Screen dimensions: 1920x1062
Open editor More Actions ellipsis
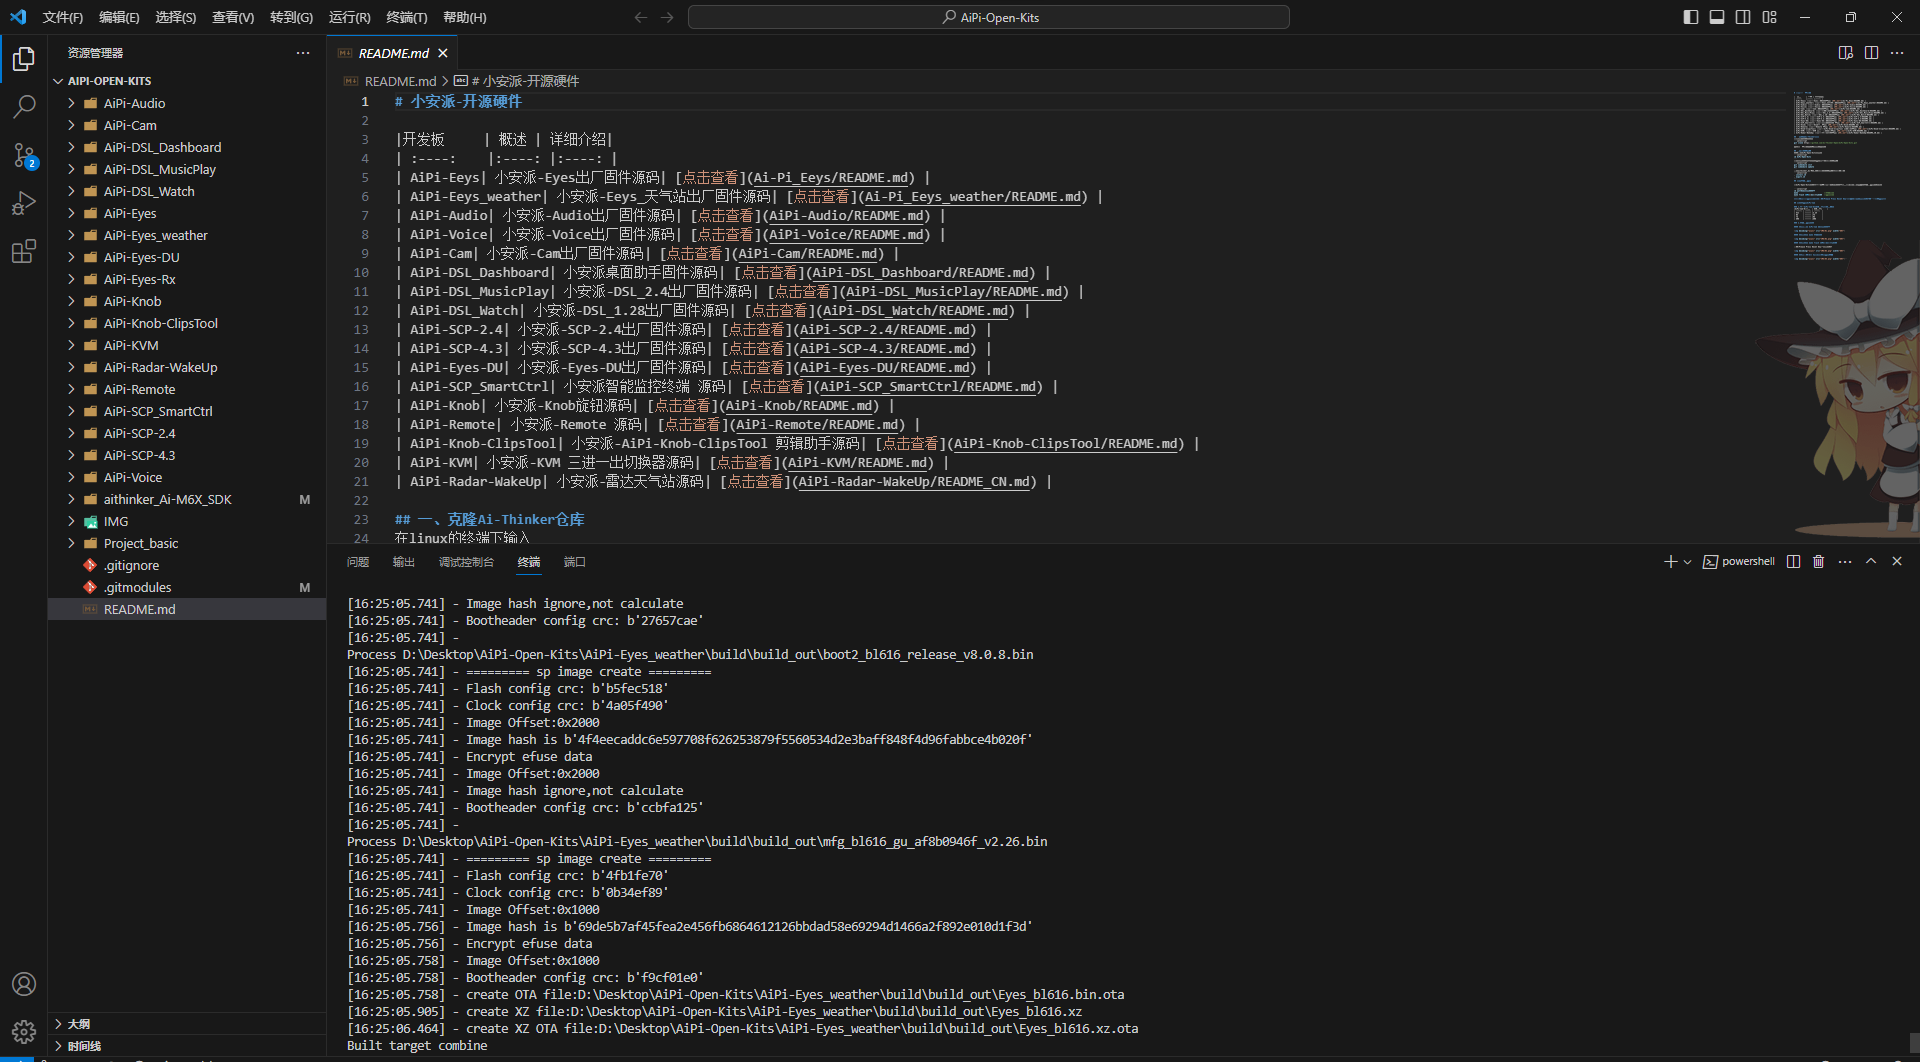tap(1897, 53)
